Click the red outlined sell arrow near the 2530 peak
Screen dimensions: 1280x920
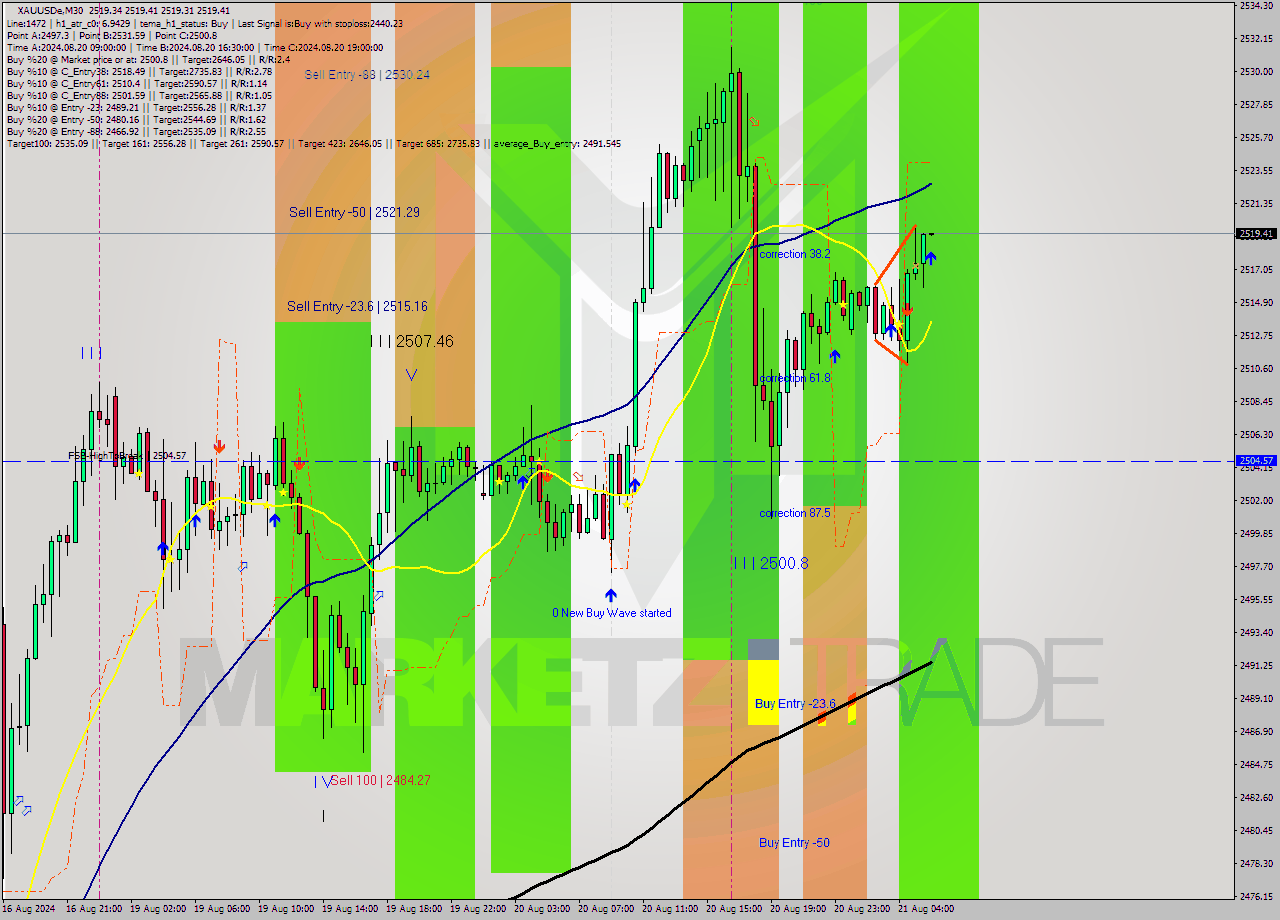(754, 122)
